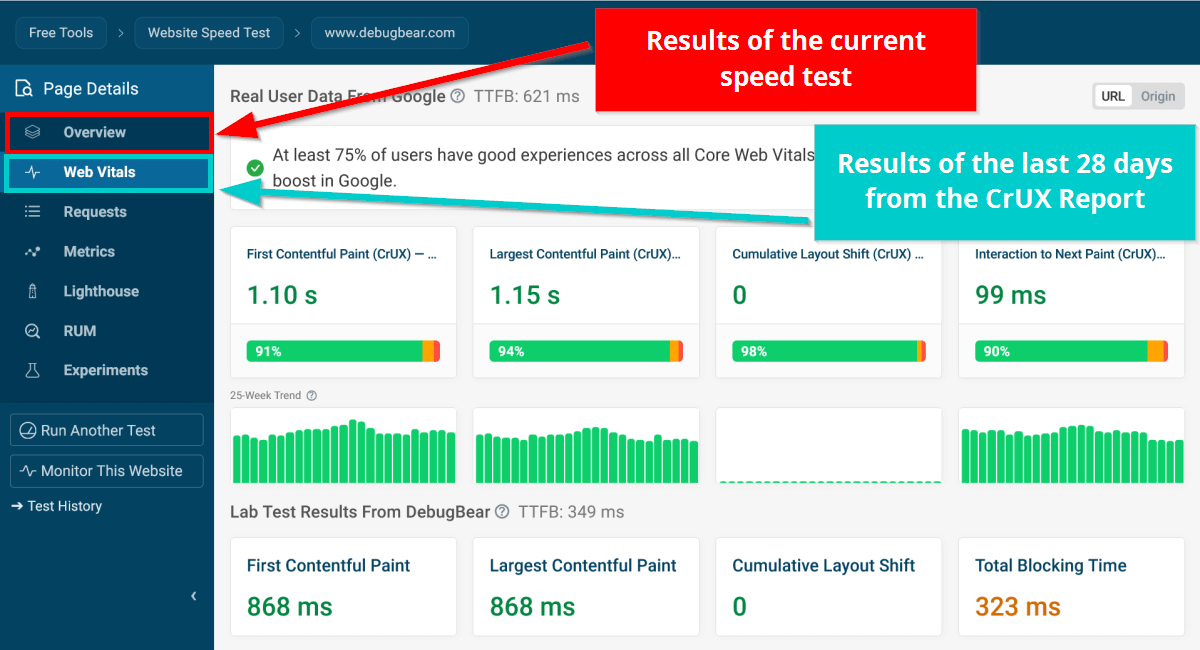Click the green checkmark status icon
Viewport: 1200px width, 650px height.
(x=255, y=168)
